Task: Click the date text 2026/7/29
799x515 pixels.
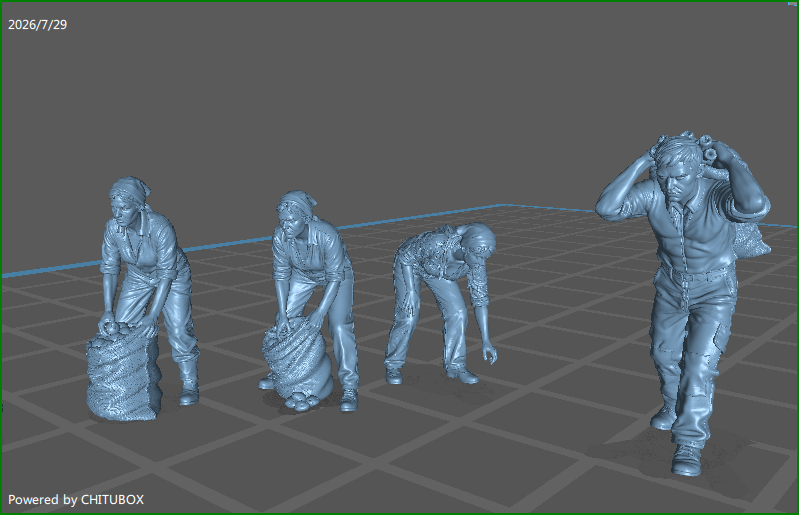Action: click(38, 24)
